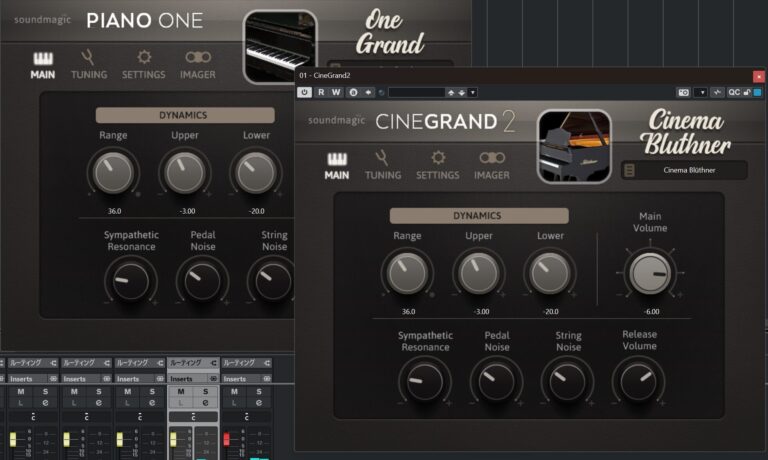The width and height of the screenshot is (768, 460).
Task: Click the preset list icon beside Cinema Blüthner
Action: tap(630, 170)
